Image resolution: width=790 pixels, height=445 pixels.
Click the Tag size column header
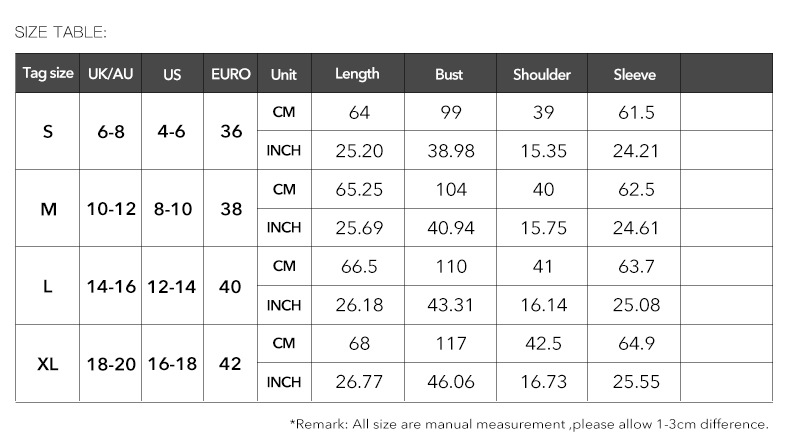(x=48, y=74)
